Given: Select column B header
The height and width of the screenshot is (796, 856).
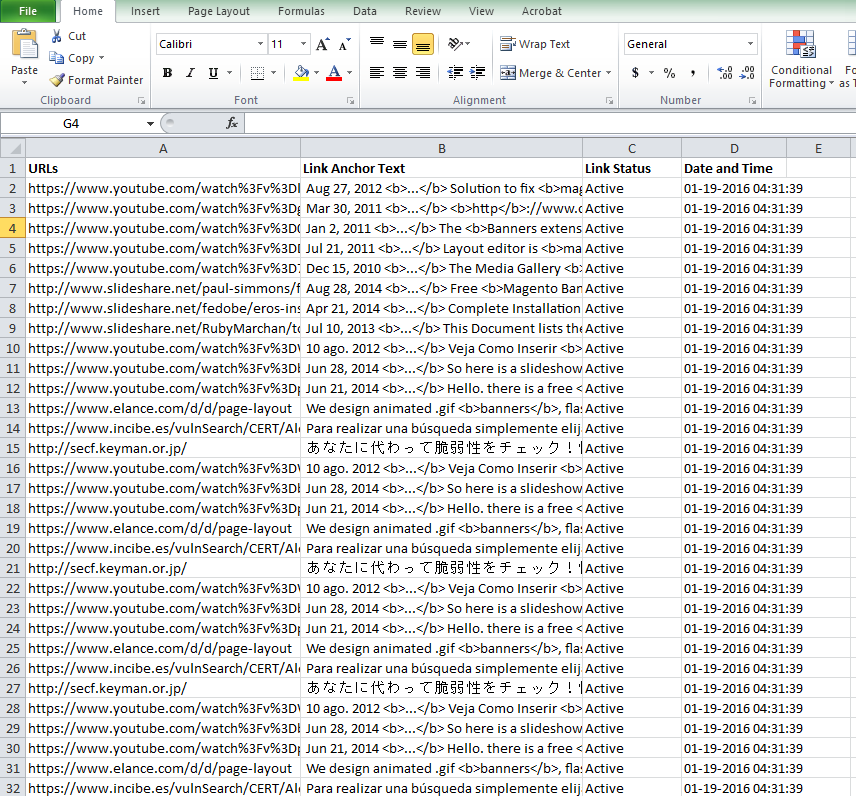Looking at the screenshot, I should [442, 148].
